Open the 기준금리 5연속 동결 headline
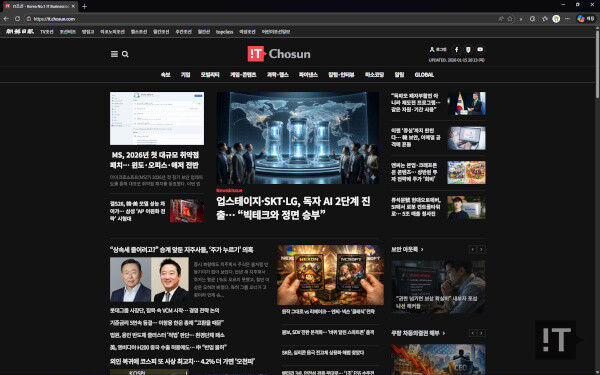 (167, 323)
